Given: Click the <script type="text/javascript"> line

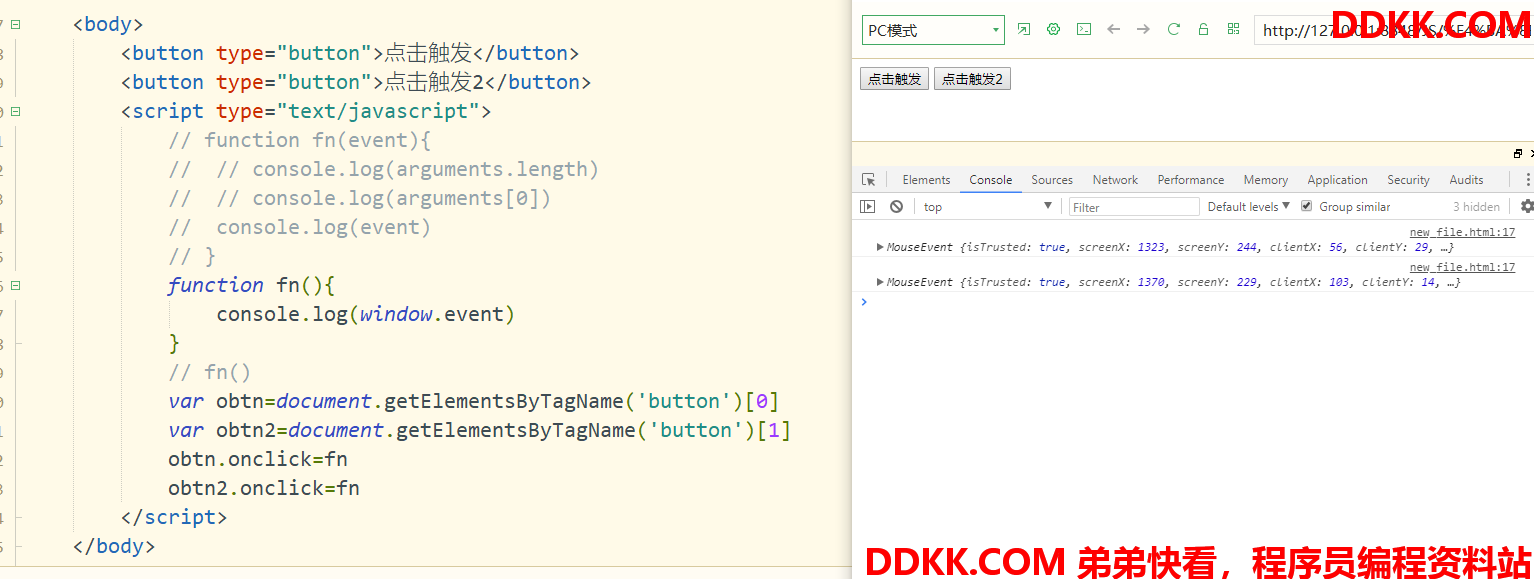Looking at the screenshot, I should click(x=306, y=111).
